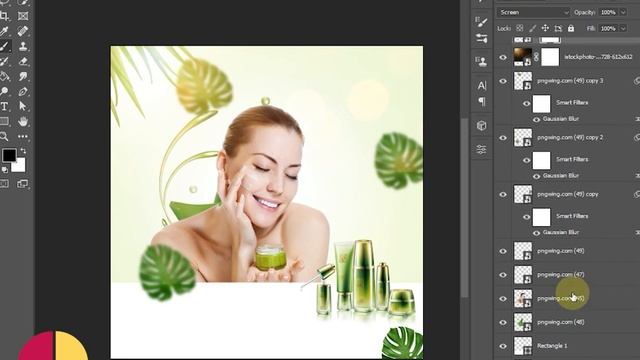Select the istockphoto layer name
640x360 pixels.
pyautogui.click(x=598, y=58)
